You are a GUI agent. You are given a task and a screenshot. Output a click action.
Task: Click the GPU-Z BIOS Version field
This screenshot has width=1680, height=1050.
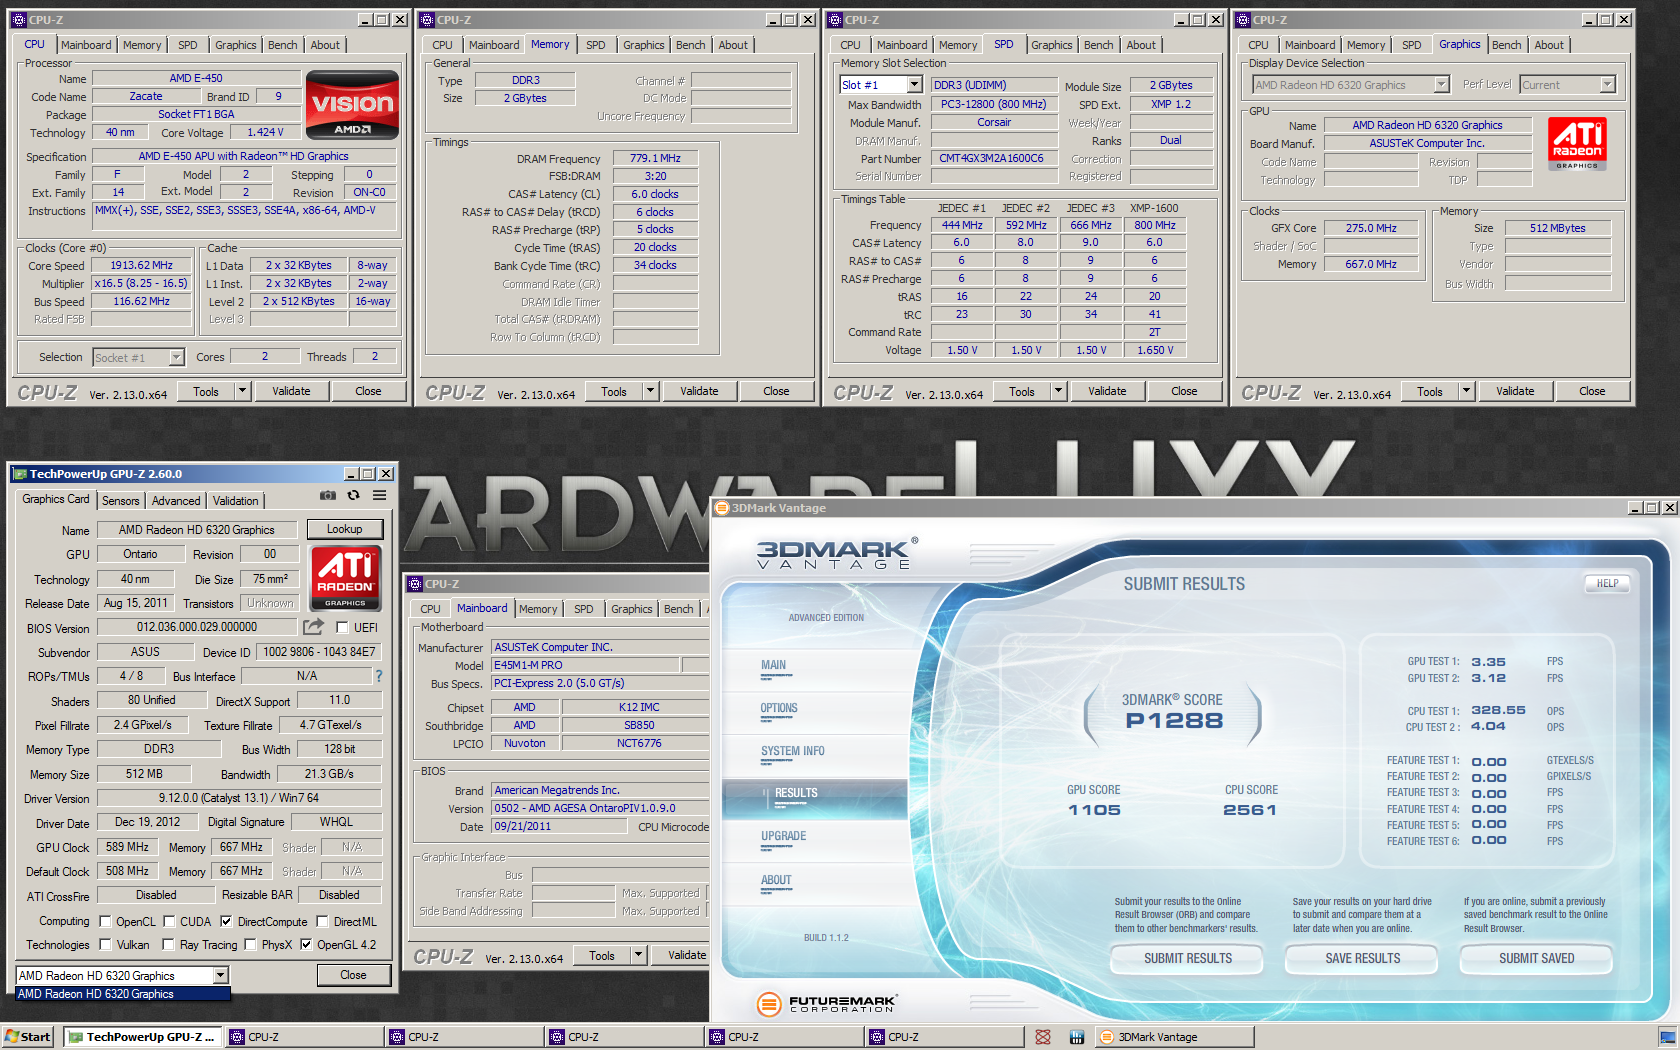click(198, 627)
